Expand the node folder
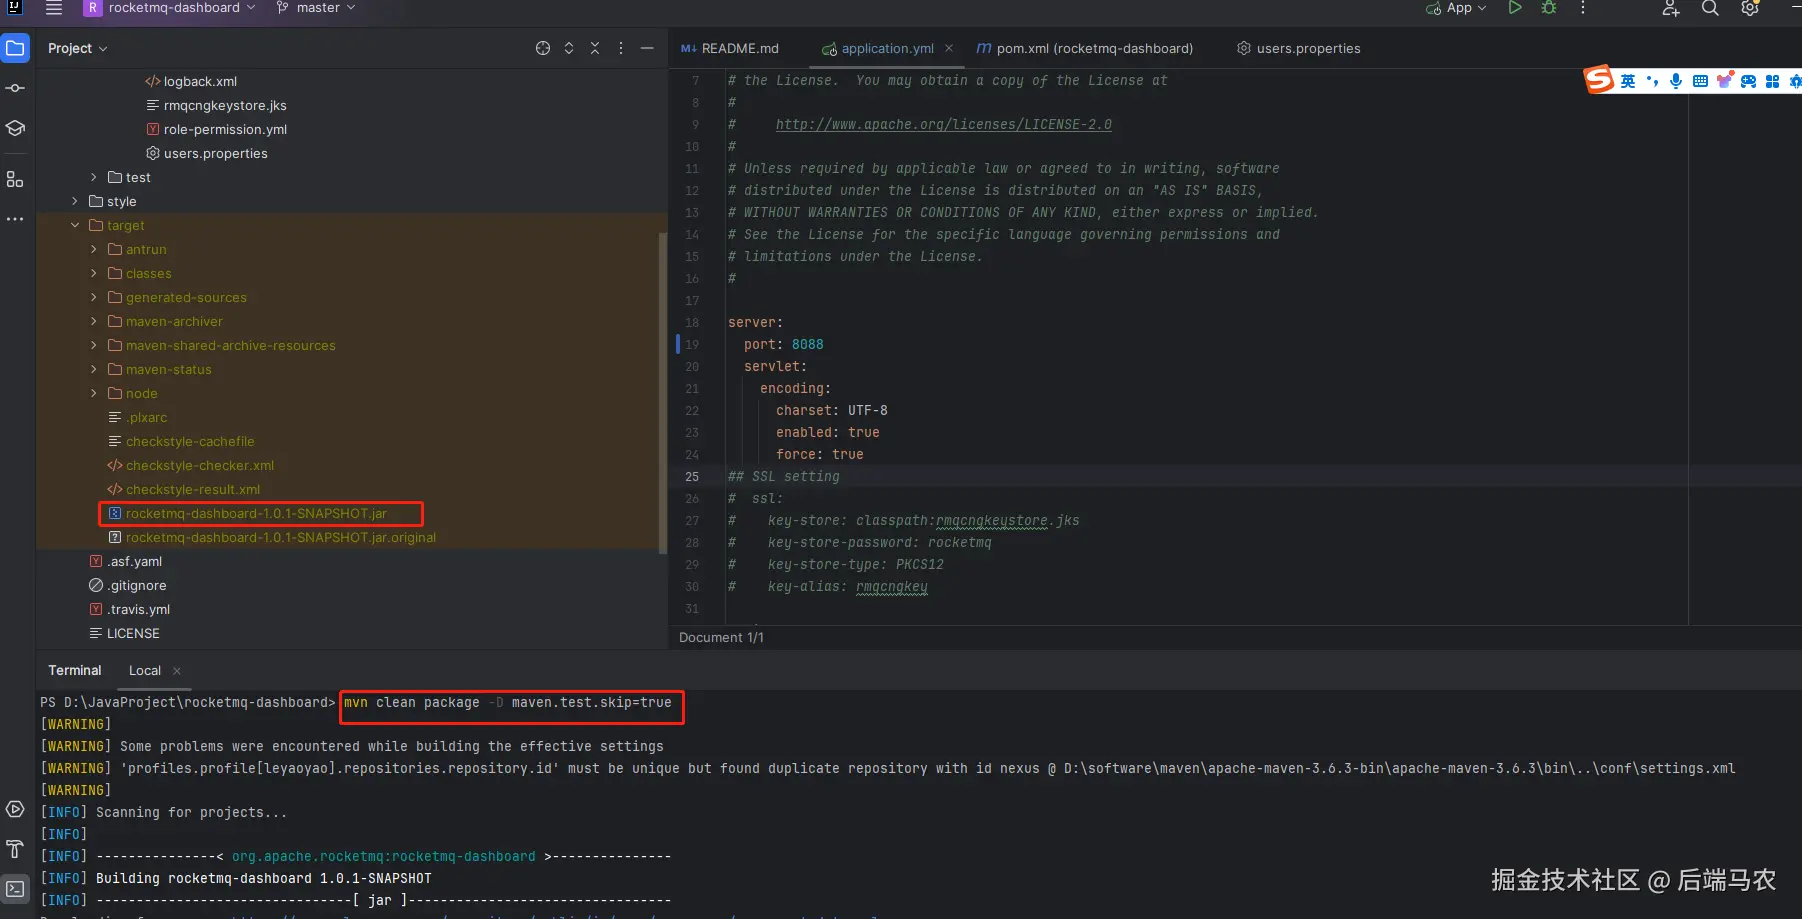This screenshot has width=1802, height=919. [x=94, y=393]
